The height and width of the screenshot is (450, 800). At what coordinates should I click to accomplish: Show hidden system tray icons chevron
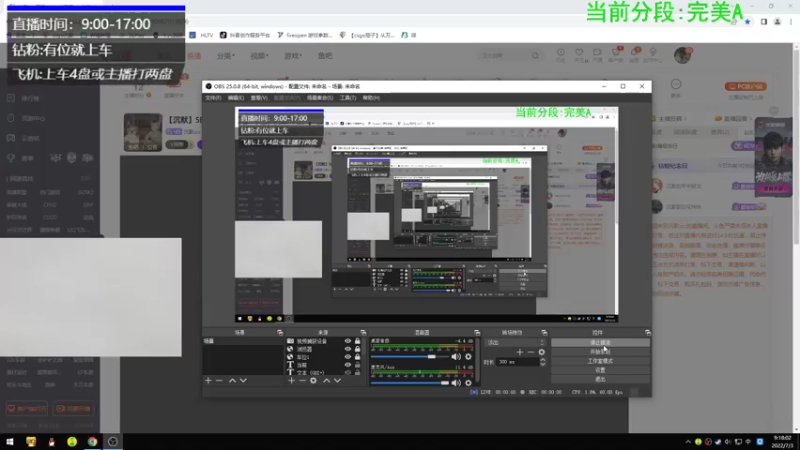(688, 442)
